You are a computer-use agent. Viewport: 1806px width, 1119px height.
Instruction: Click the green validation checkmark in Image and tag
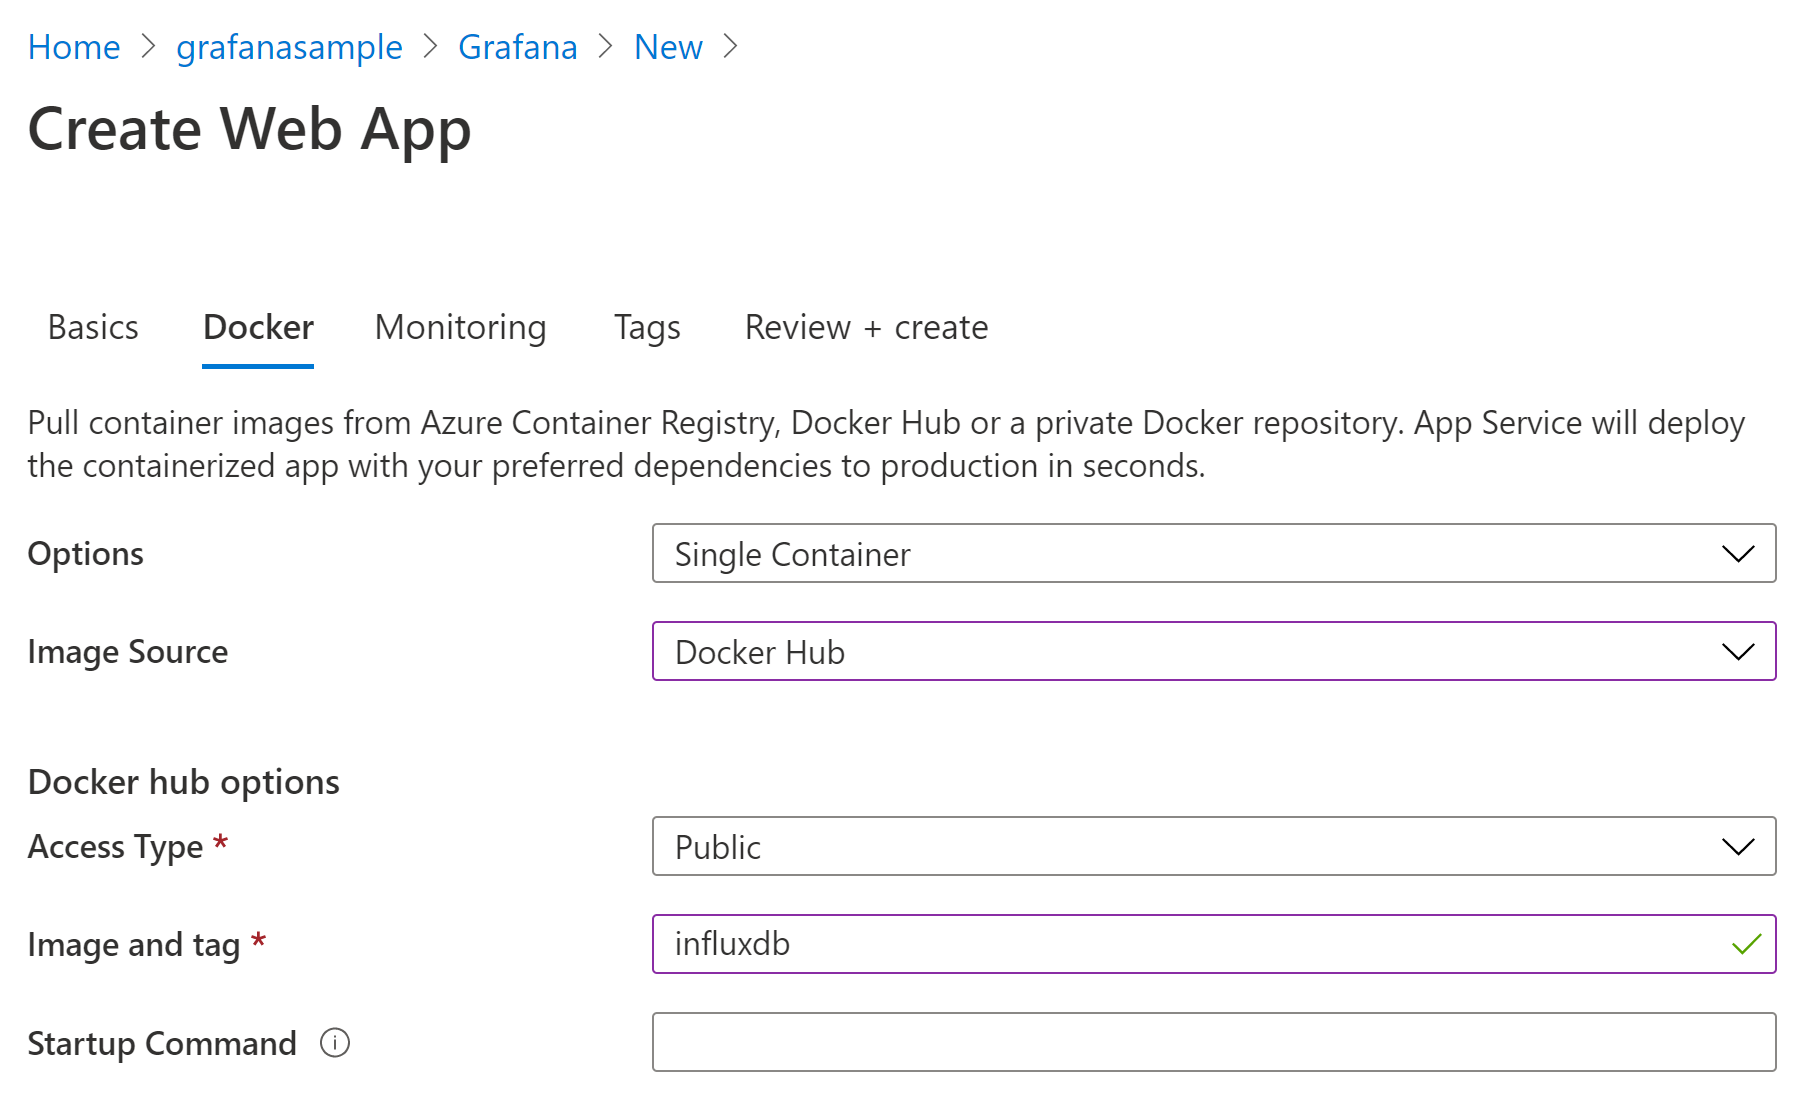(x=1746, y=943)
